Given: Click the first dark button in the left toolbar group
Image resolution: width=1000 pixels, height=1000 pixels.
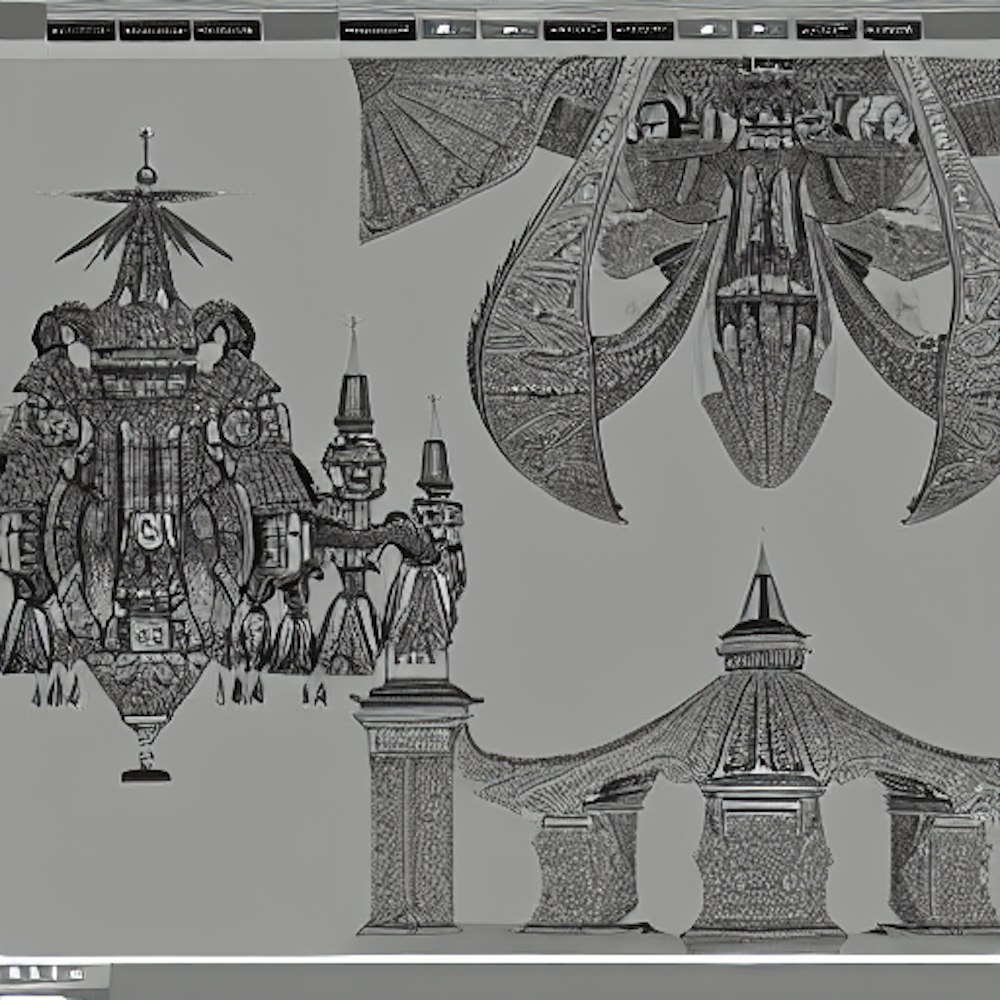Looking at the screenshot, I should pyautogui.click(x=80, y=30).
